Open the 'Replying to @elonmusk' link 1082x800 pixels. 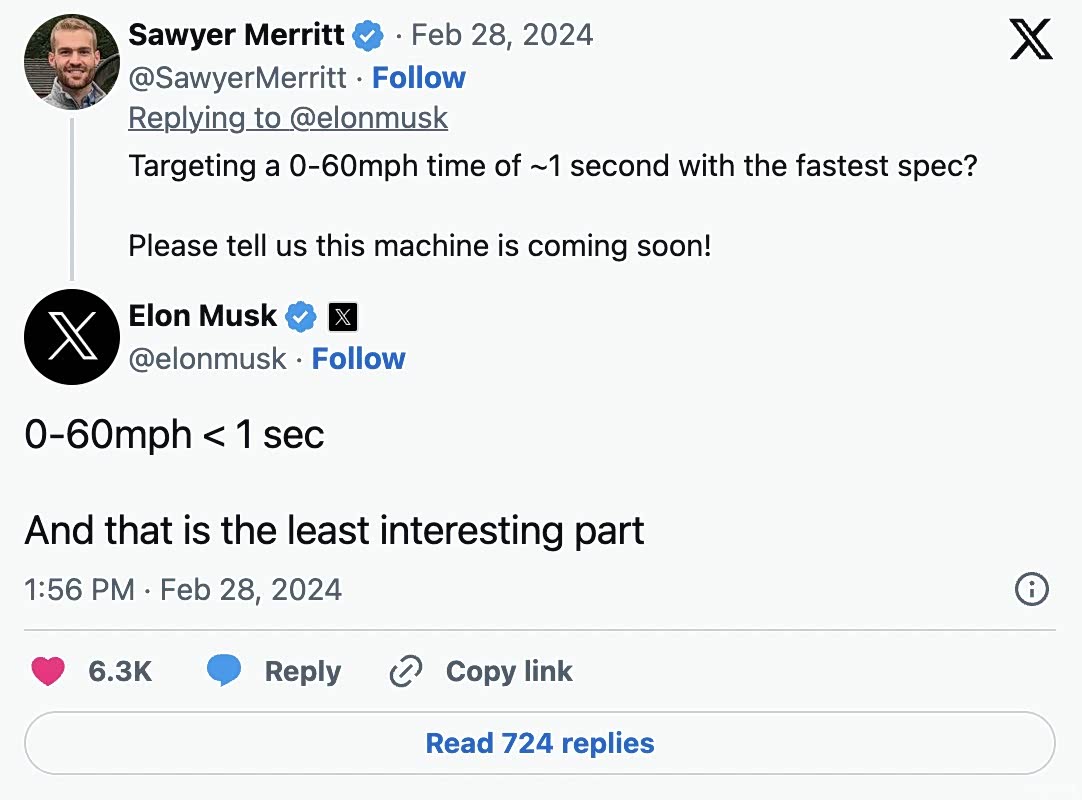288,118
